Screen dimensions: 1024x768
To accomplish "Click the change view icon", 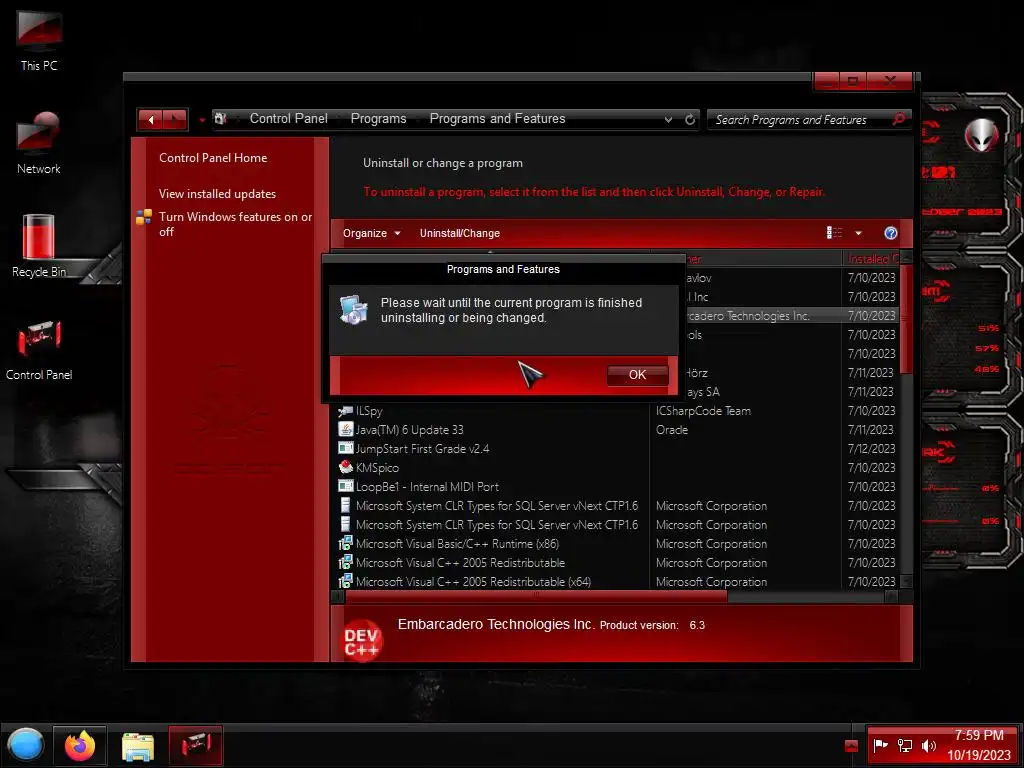I will [x=834, y=232].
